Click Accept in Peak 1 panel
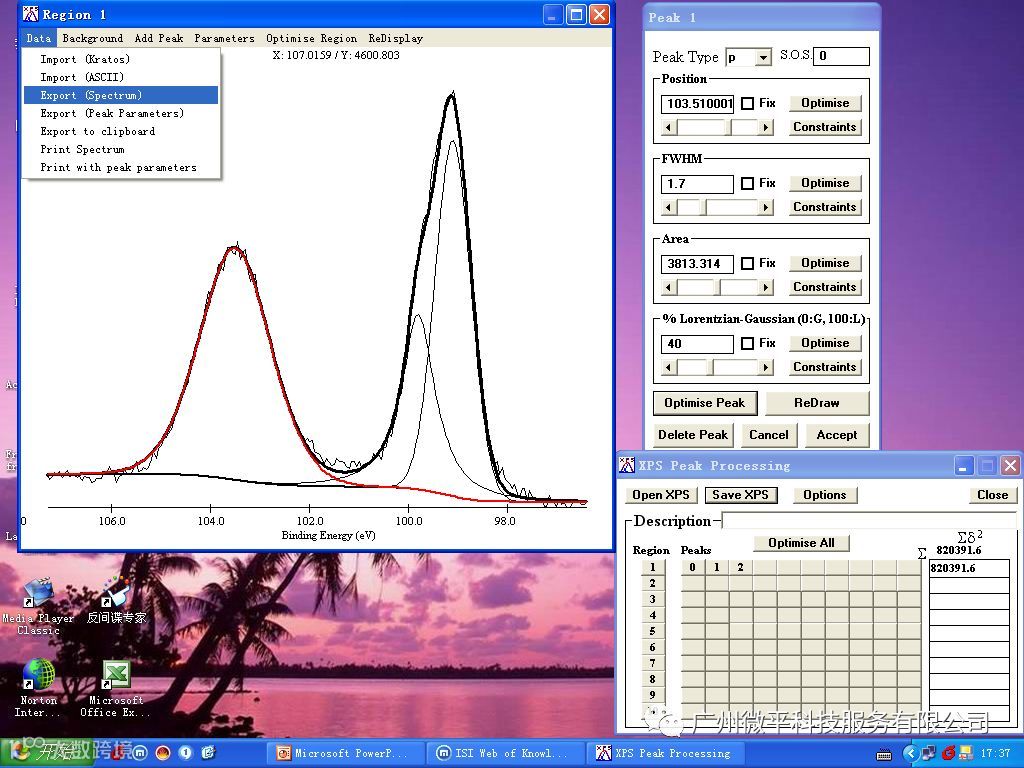 coord(837,435)
